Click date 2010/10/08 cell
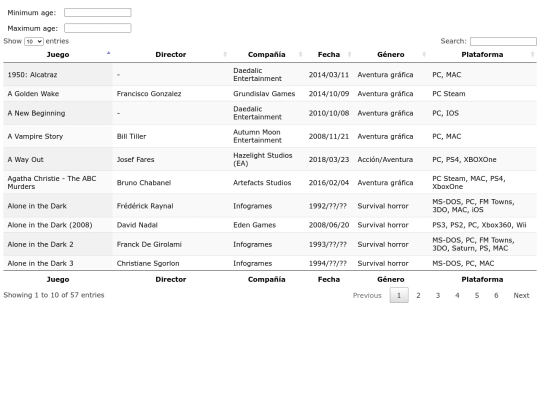 pos(329,113)
